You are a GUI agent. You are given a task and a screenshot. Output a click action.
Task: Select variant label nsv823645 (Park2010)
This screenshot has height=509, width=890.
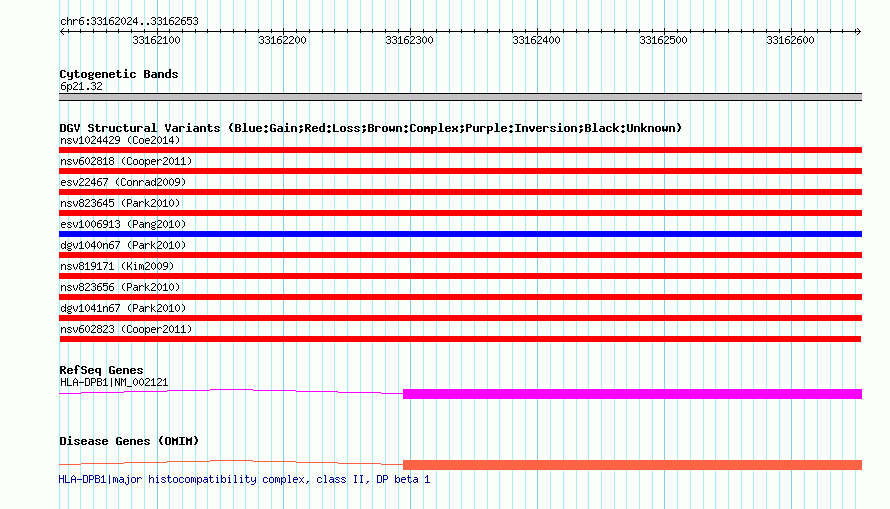coord(120,203)
